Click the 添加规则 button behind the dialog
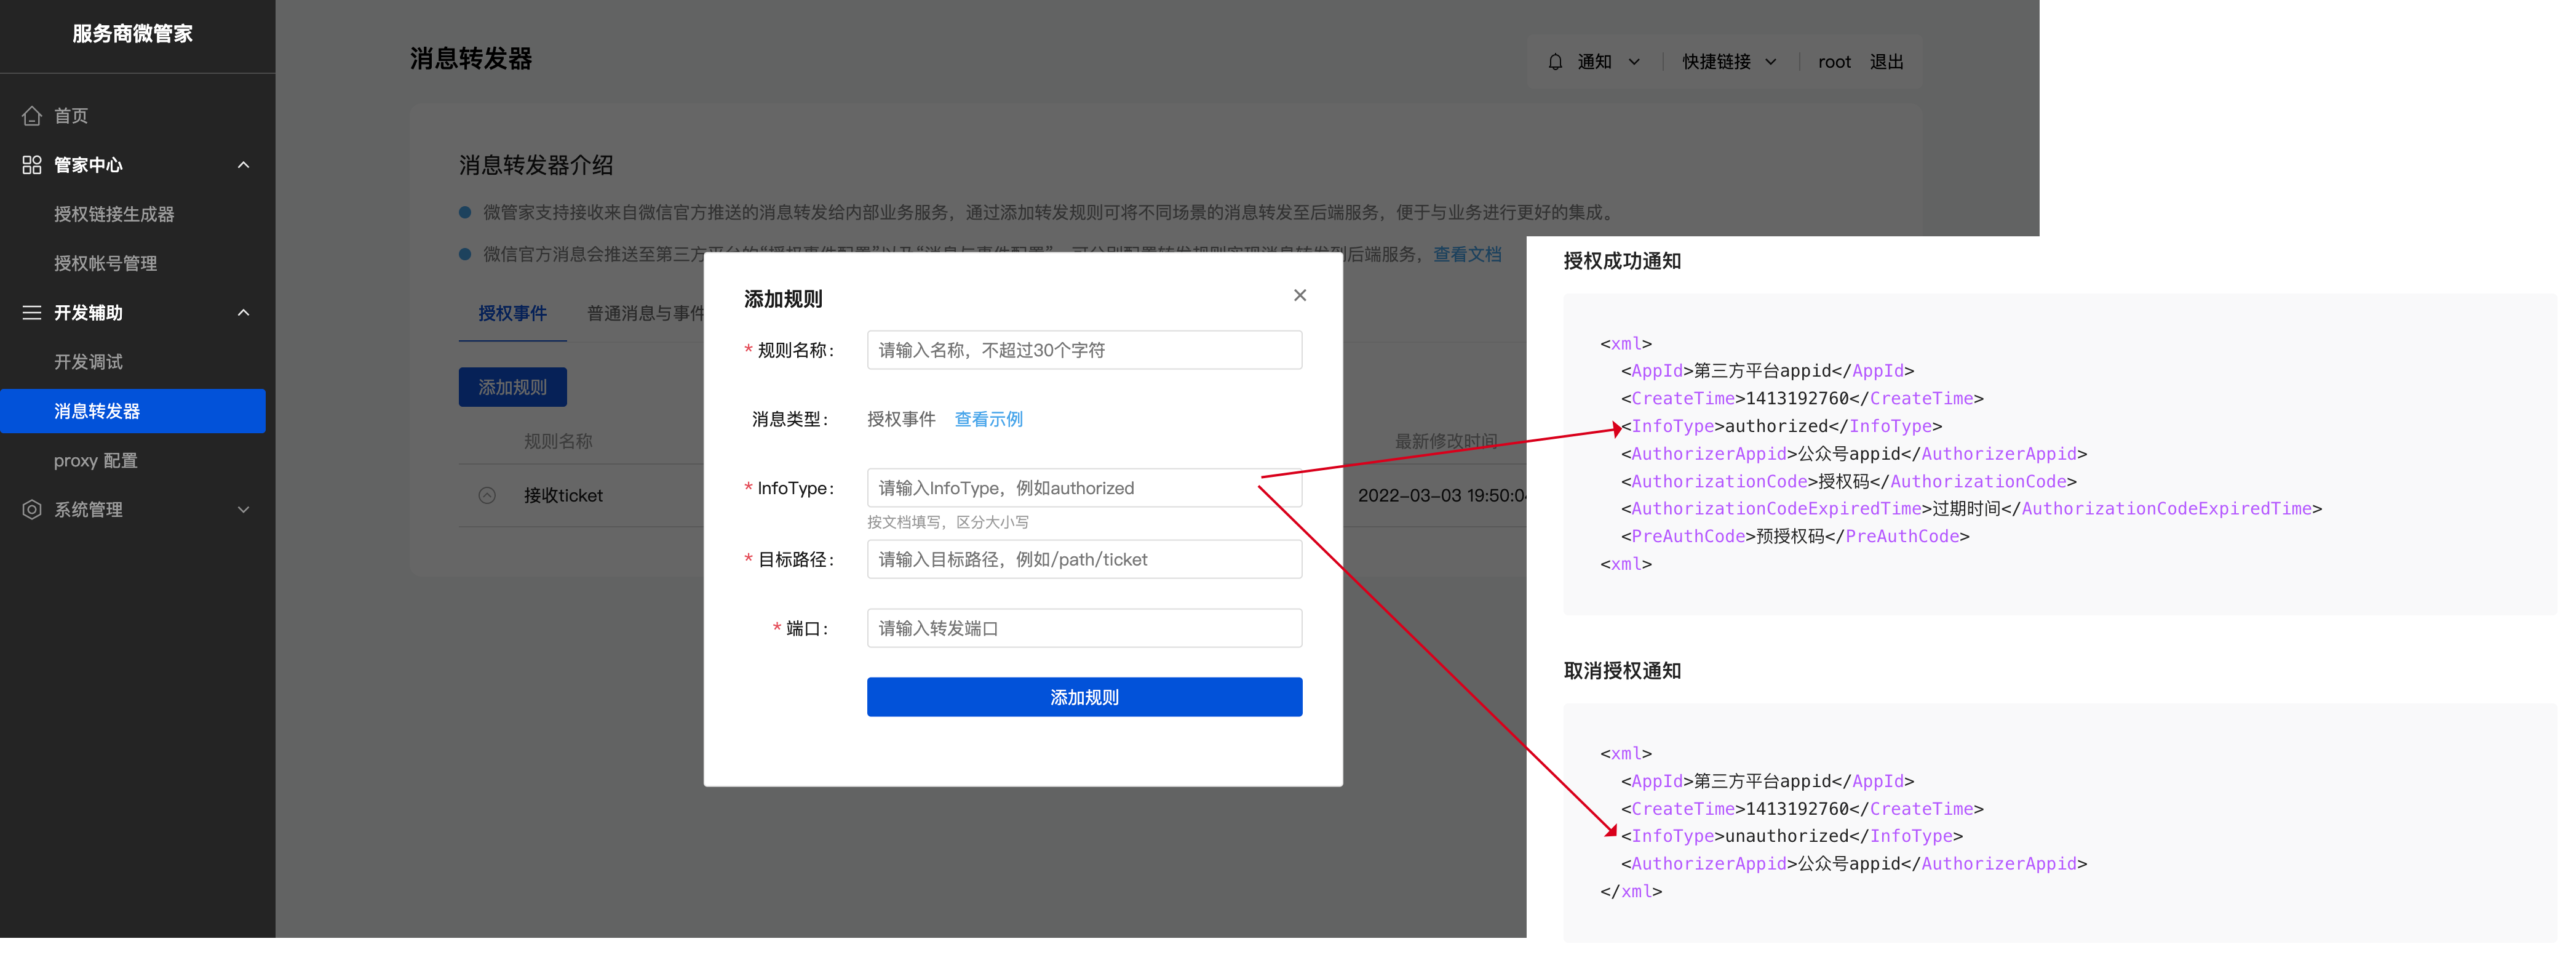This screenshot has height=960, width=2576. (x=512, y=387)
